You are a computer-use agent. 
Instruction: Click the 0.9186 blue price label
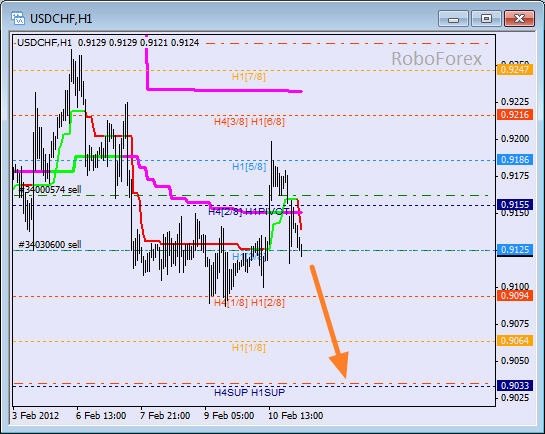point(515,160)
